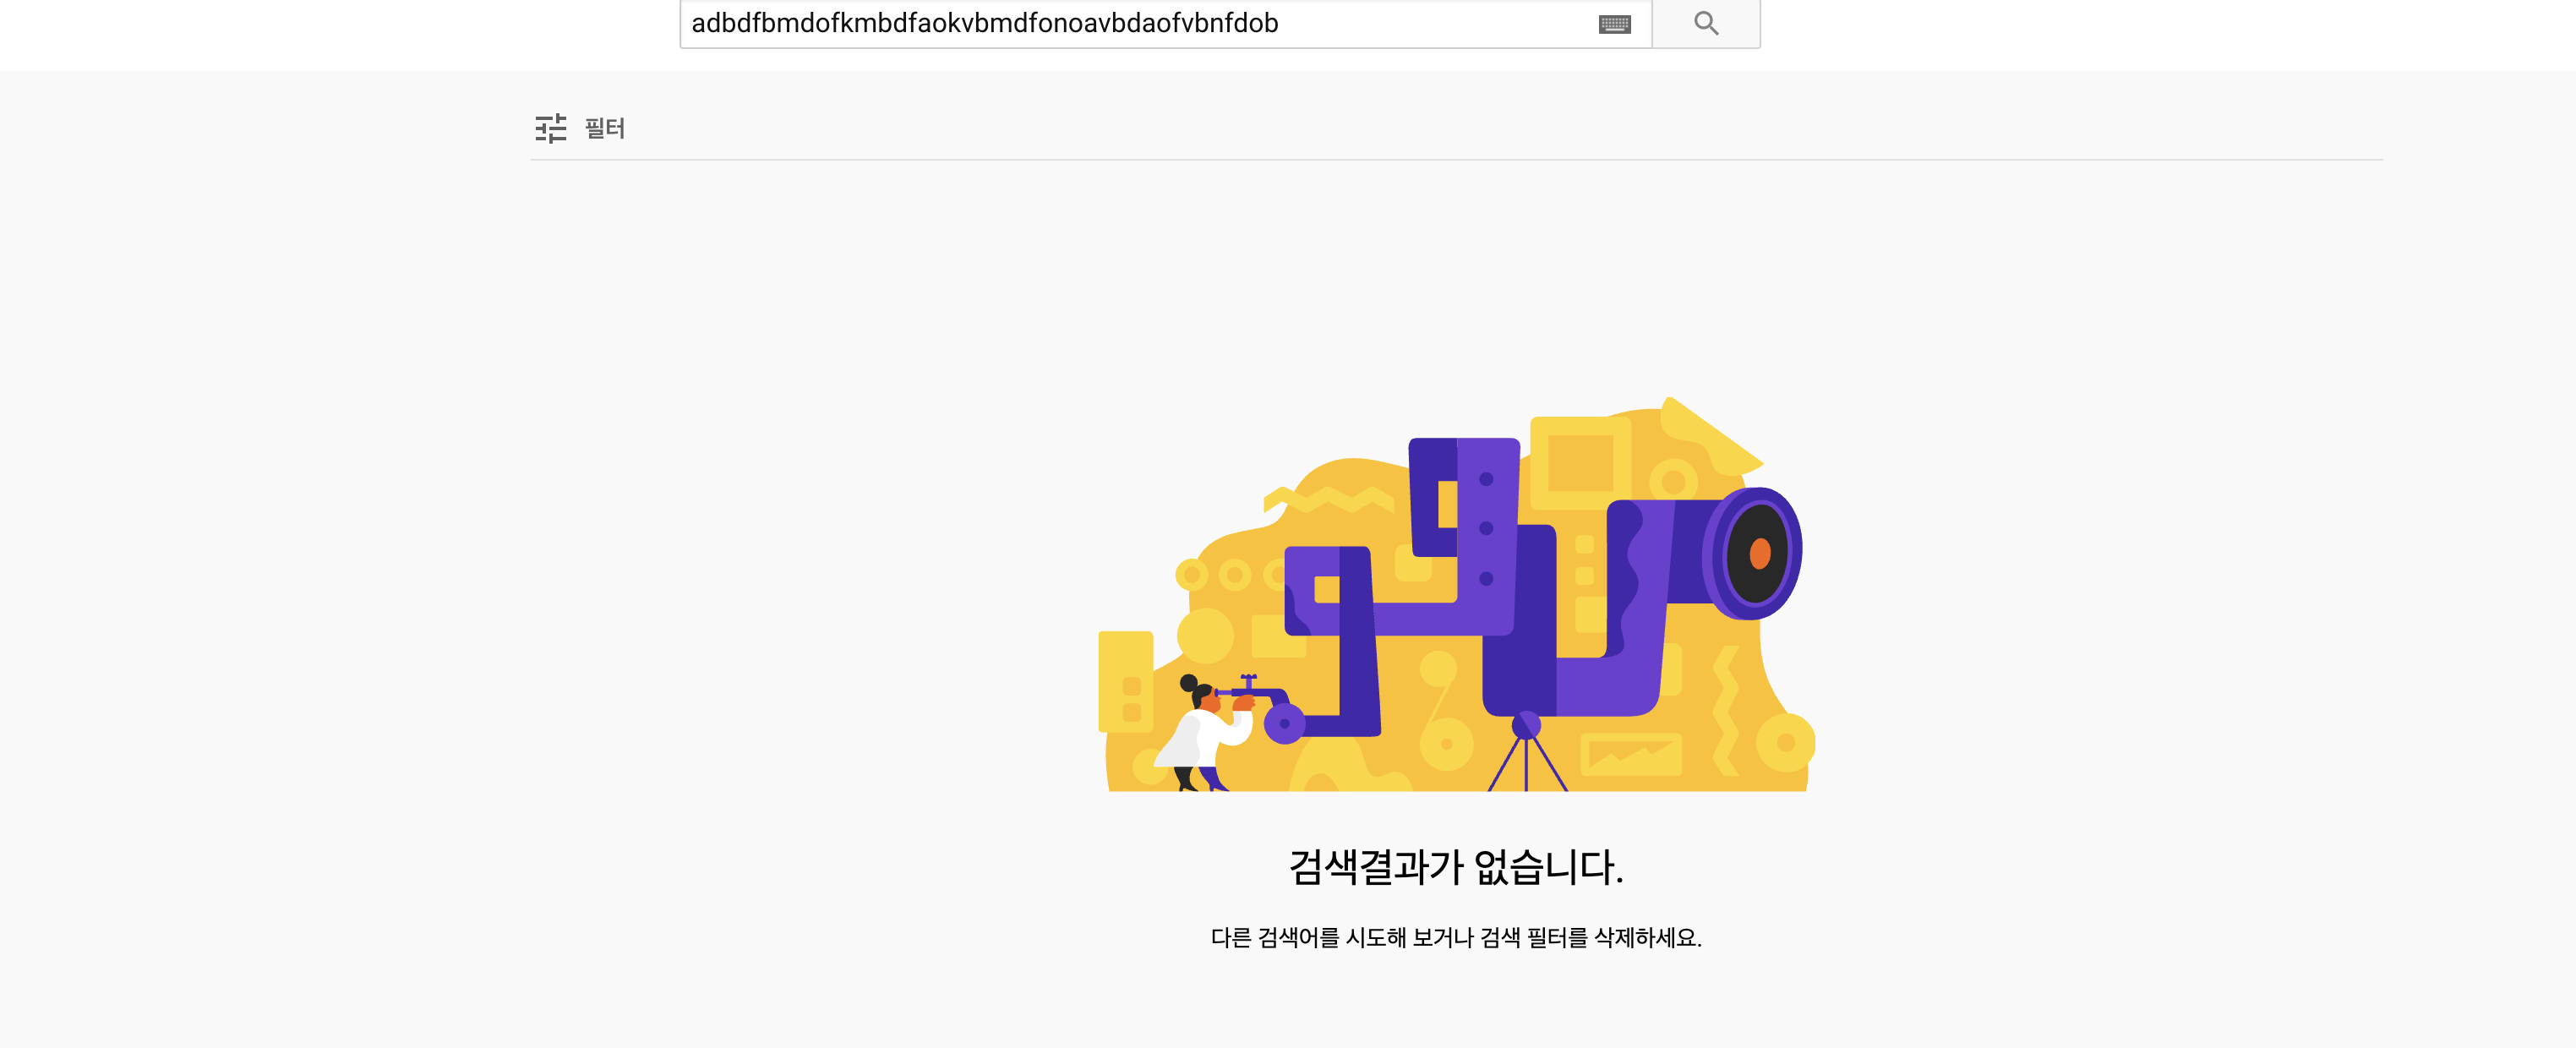This screenshot has width=2576, height=1048.
Task: Click the small valve on the pipe
Action: pos(1248,681)
